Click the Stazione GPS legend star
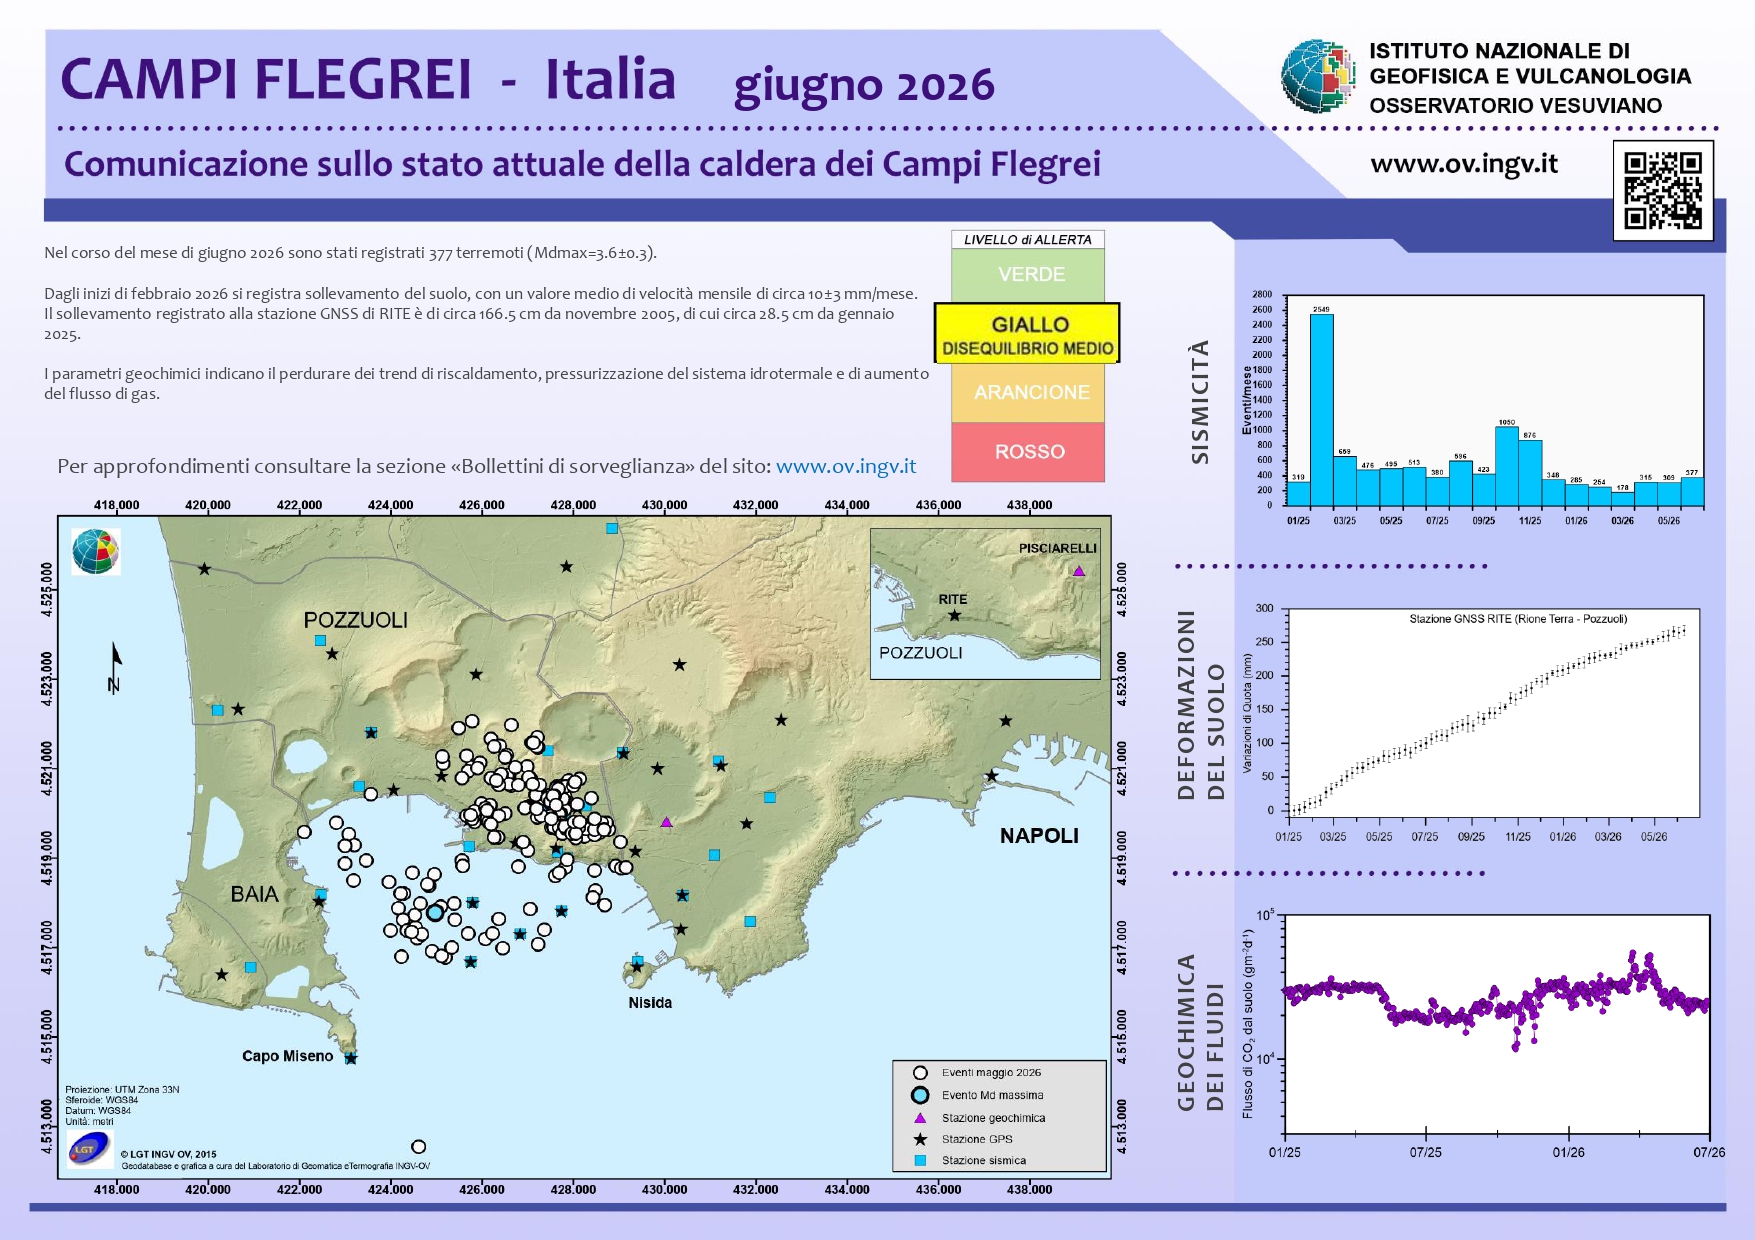 click(920, 1139)
